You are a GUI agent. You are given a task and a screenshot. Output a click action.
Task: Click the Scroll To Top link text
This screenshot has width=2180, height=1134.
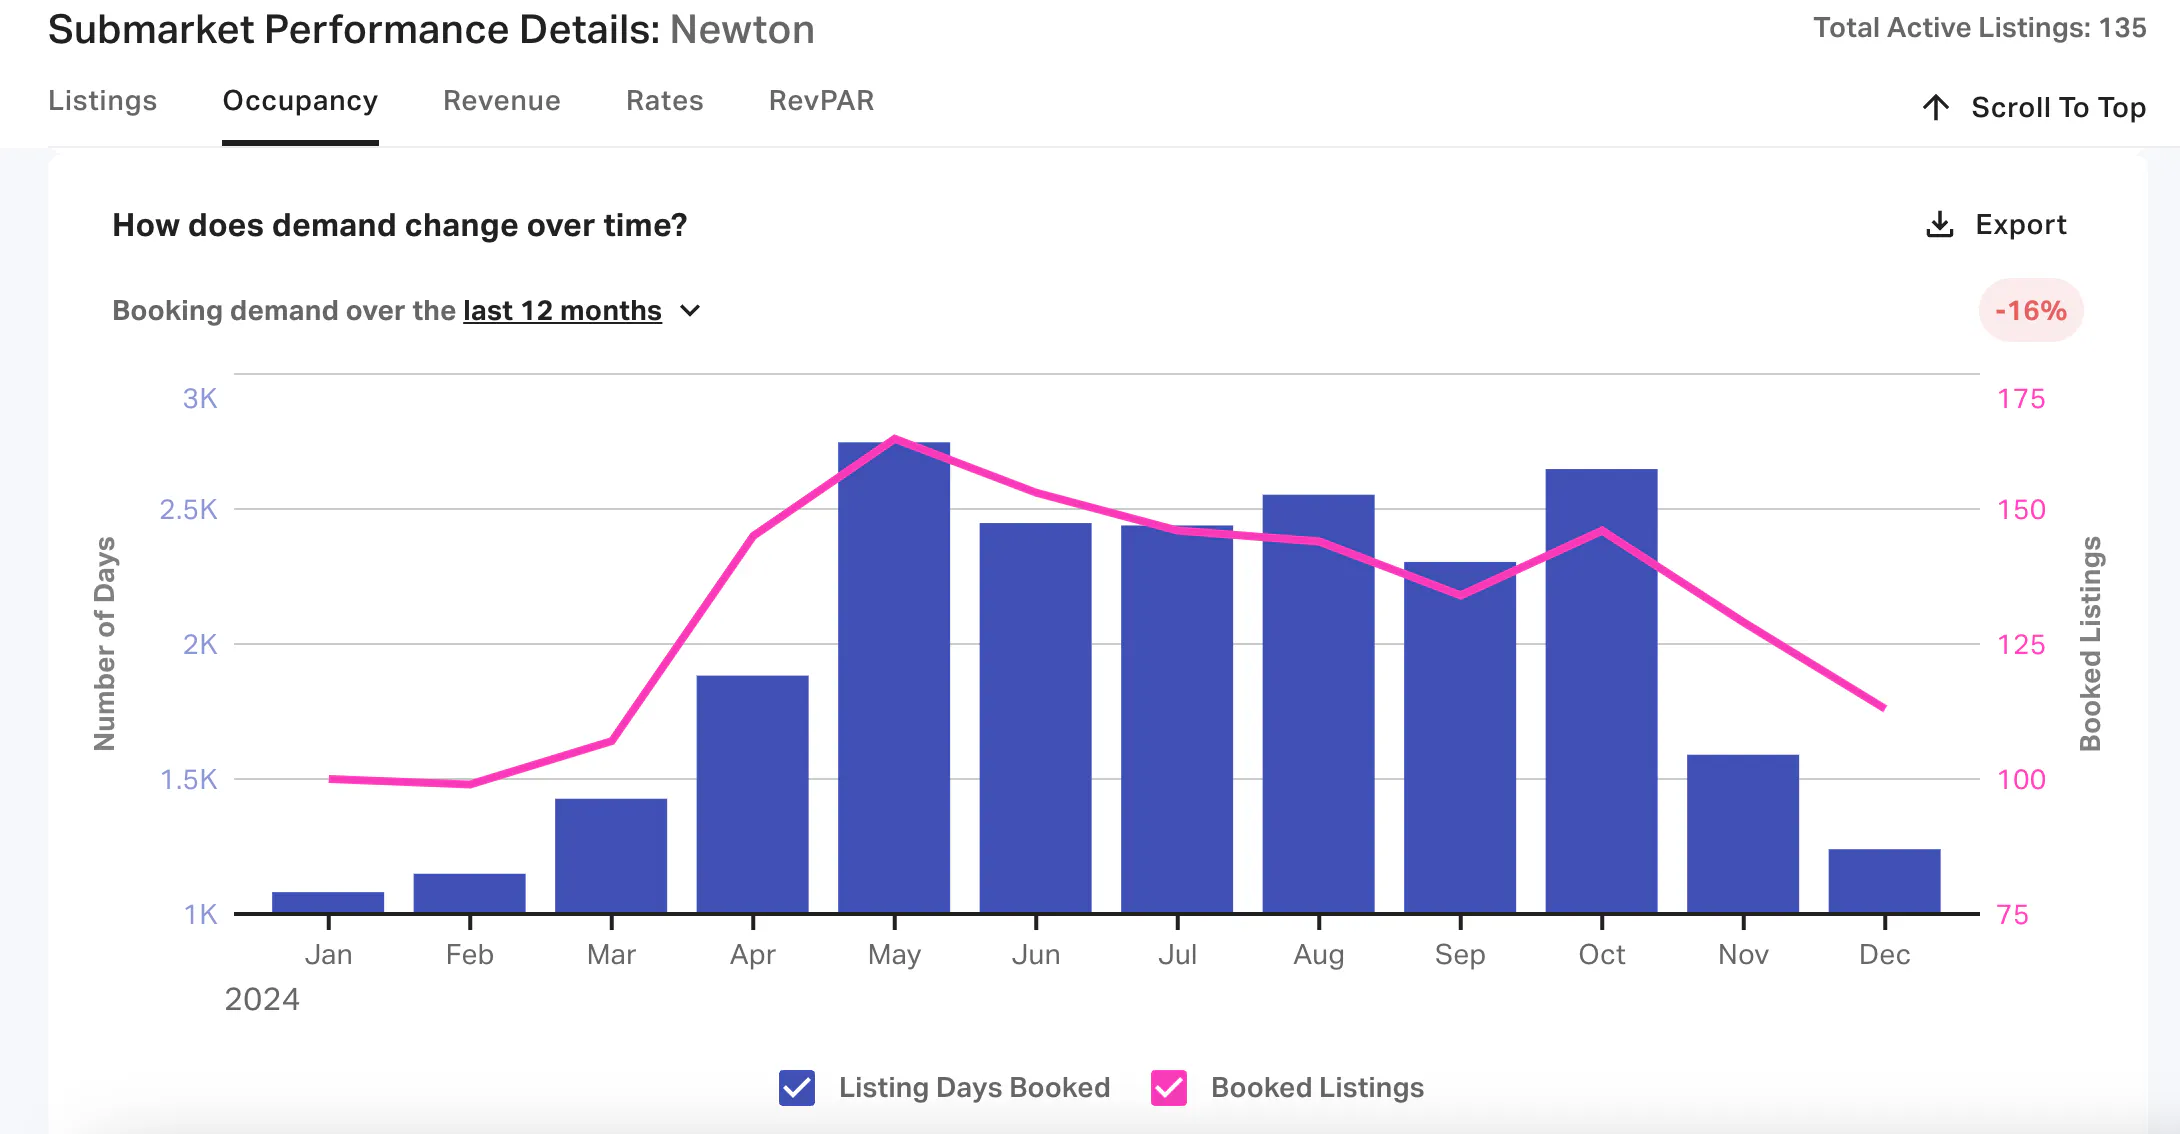tap(2059, 107)
